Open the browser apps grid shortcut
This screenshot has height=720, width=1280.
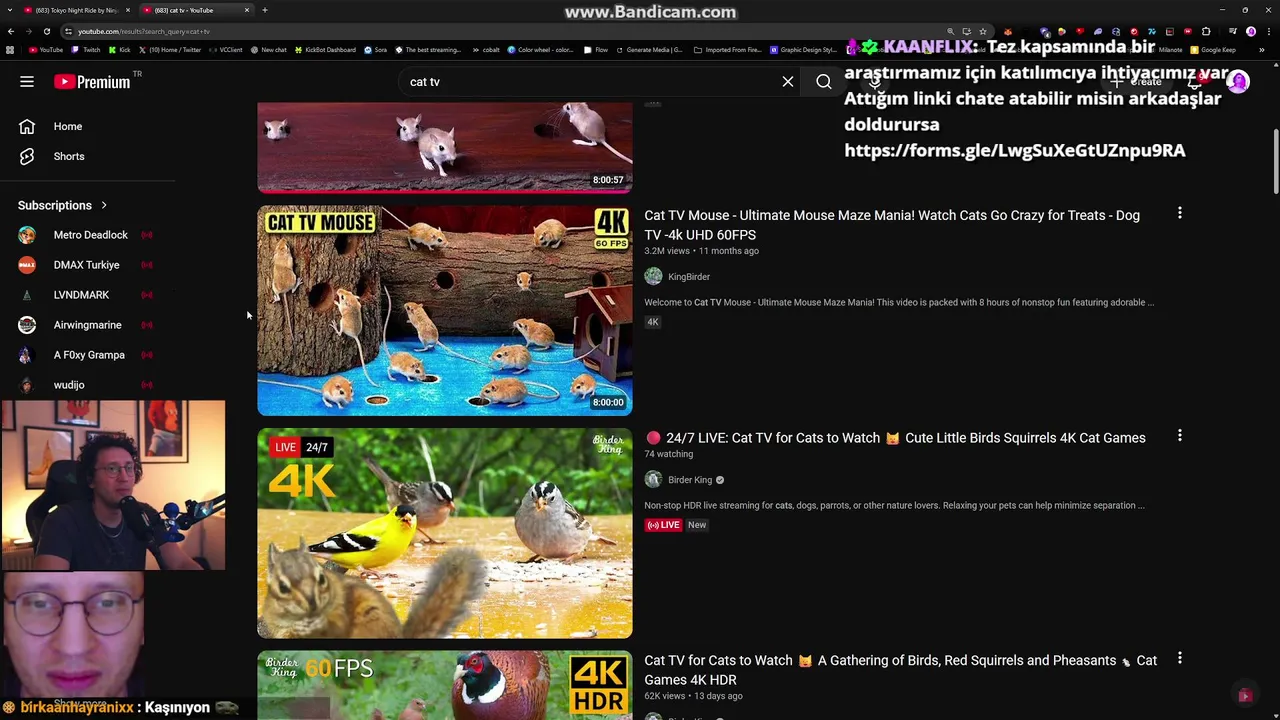coord(10,50)
